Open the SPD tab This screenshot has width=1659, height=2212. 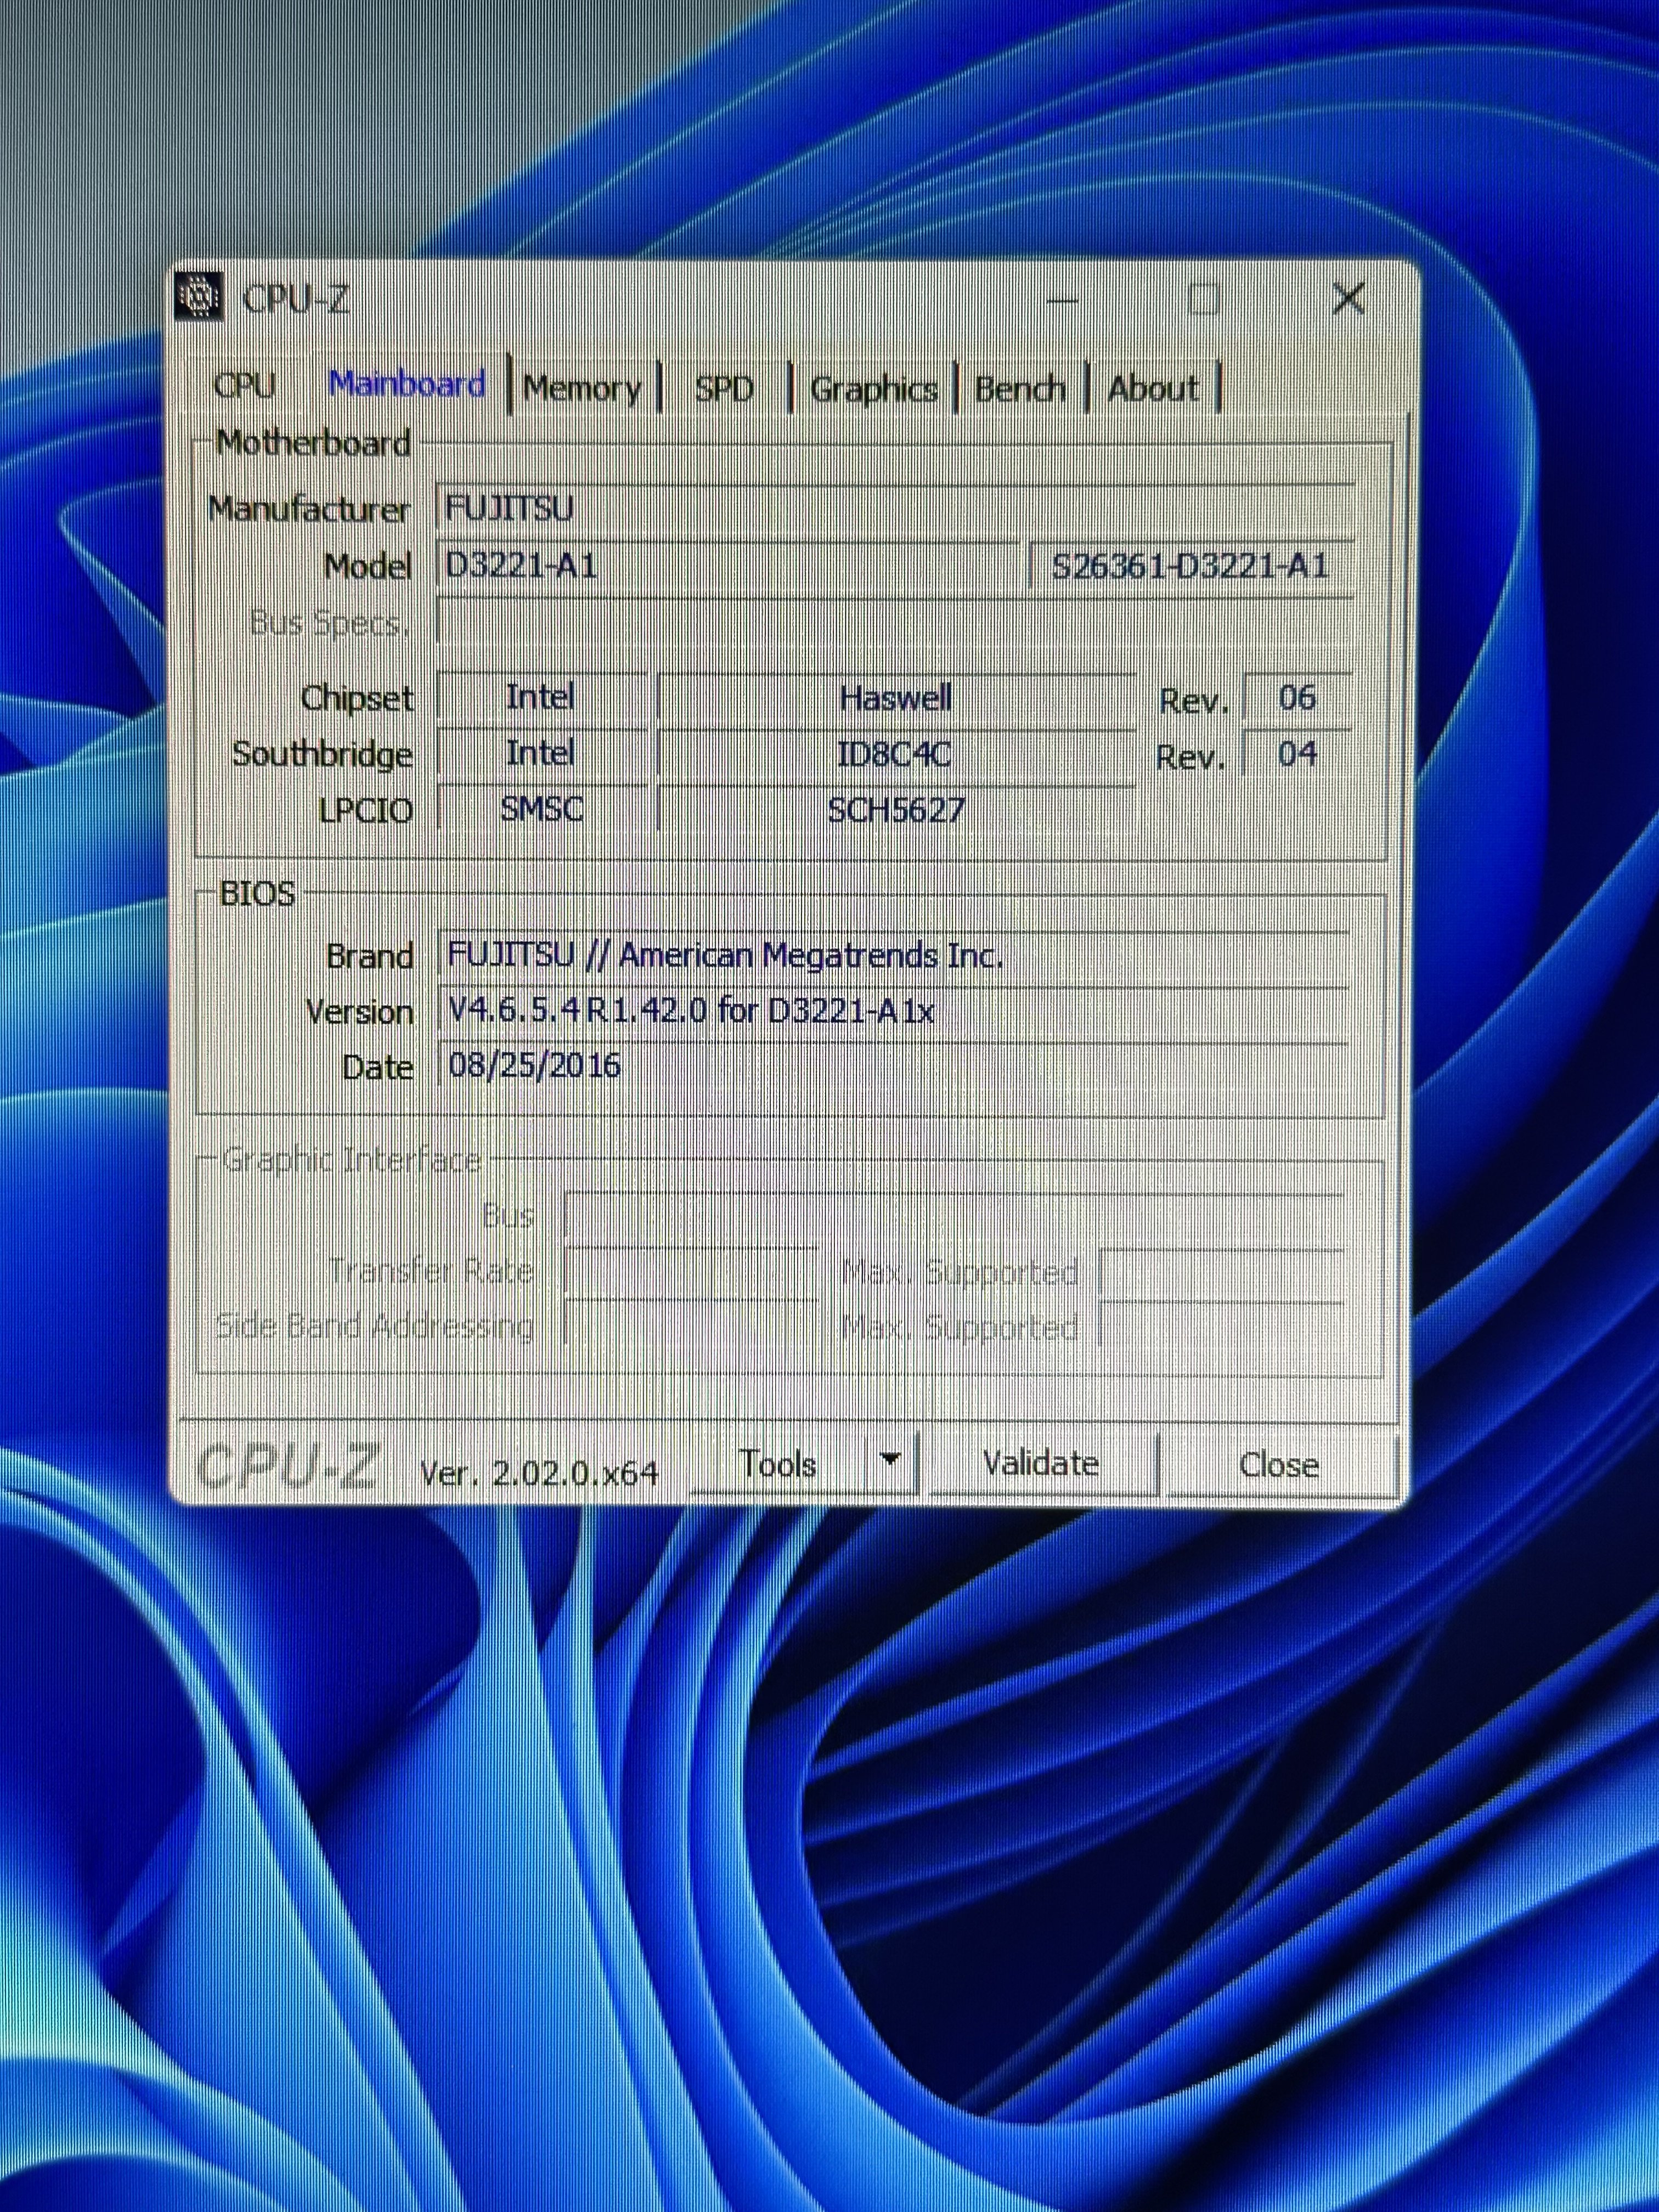pyautogui.click(x=723, y=388)
